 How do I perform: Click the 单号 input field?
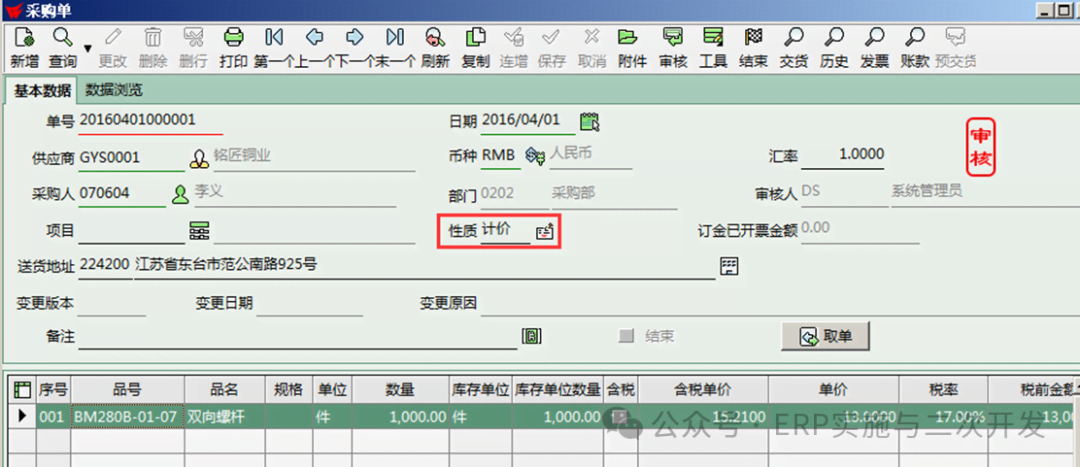(150, 121)
